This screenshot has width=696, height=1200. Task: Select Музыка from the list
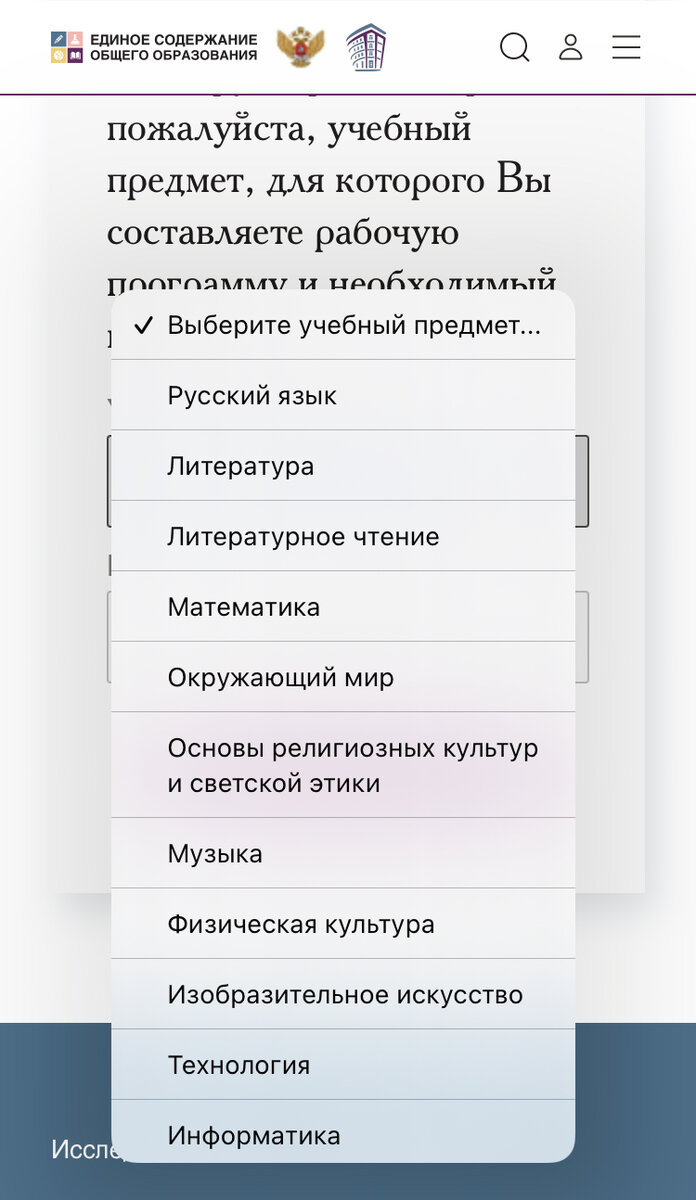[343, 853]
